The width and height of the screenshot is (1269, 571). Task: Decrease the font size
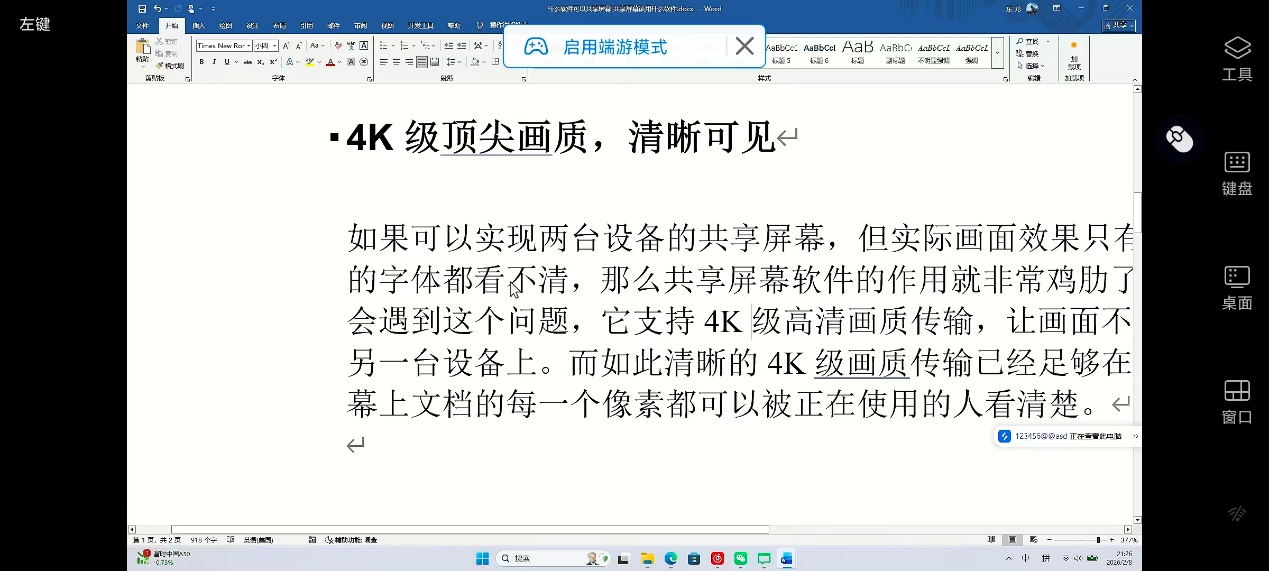pyautogui.click(x=298, y=46)
